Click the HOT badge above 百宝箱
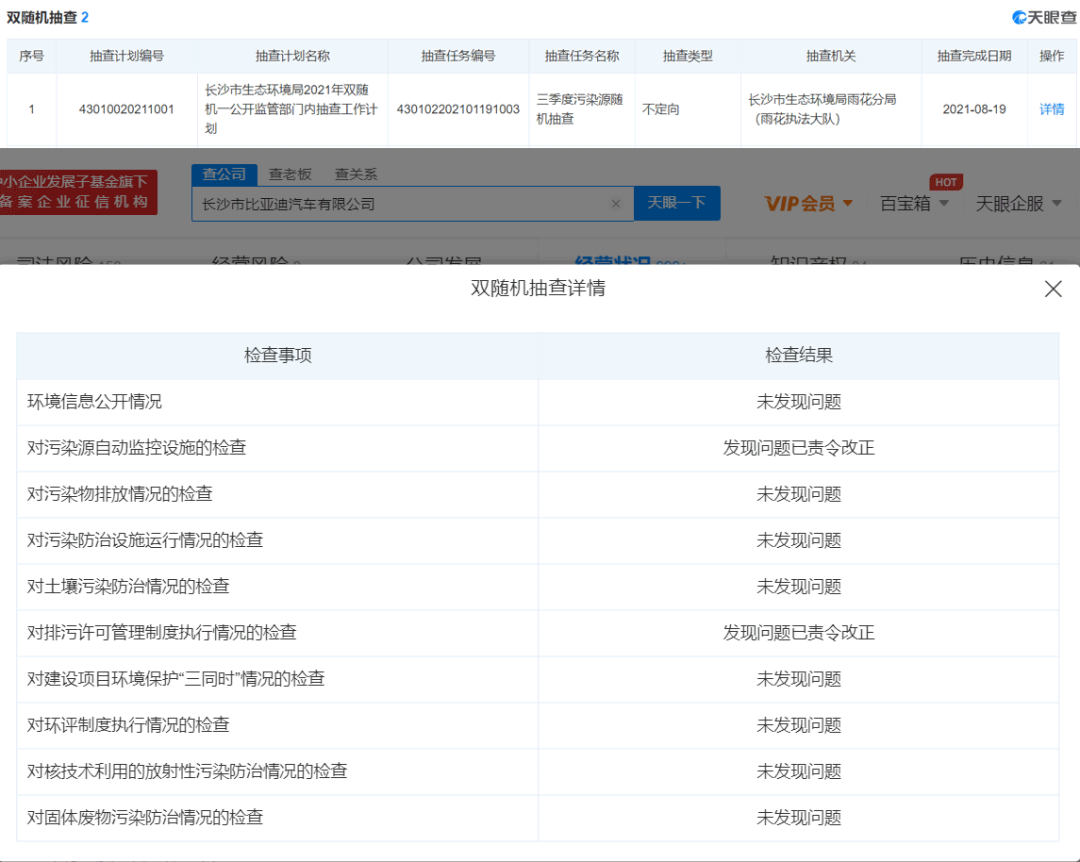This screenshot has height=862, width=1080. click(x=945, y=182)
